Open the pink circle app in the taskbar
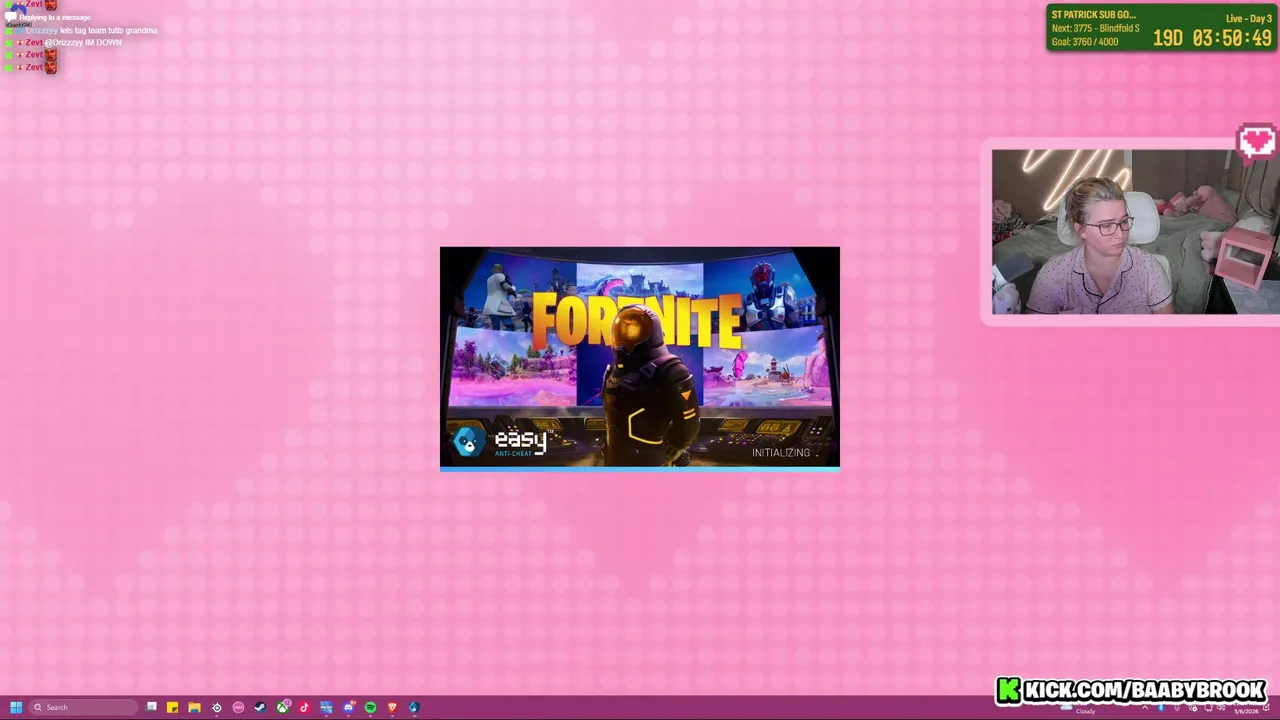 coord(238,708)
